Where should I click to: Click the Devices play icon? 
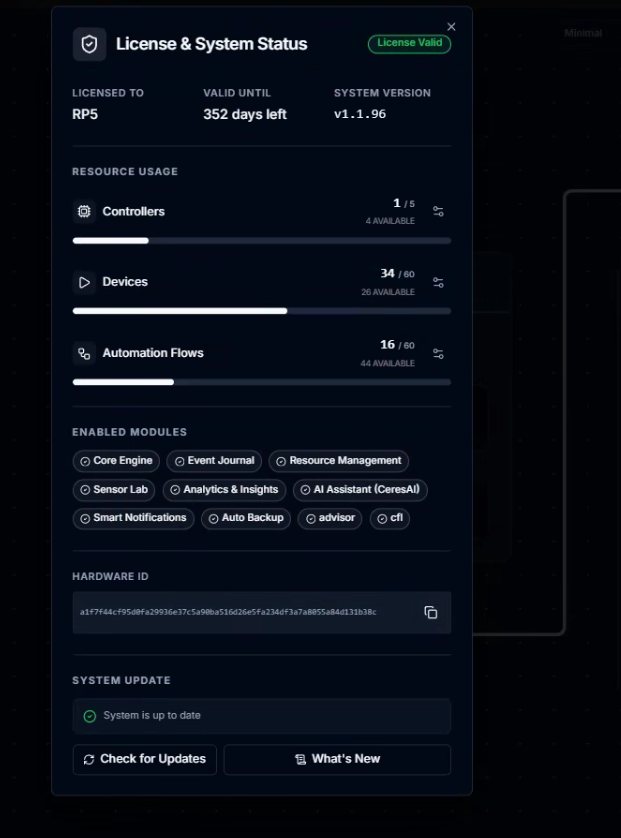84,282
